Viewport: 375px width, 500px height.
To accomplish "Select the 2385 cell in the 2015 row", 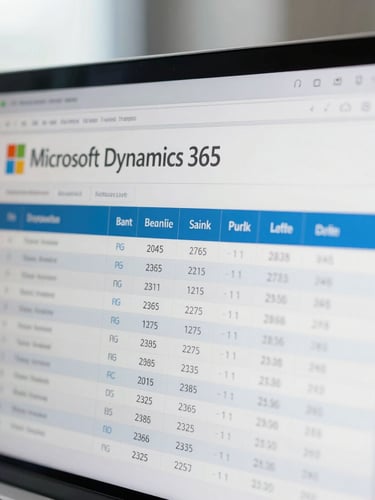I will [x=188, y=388].
